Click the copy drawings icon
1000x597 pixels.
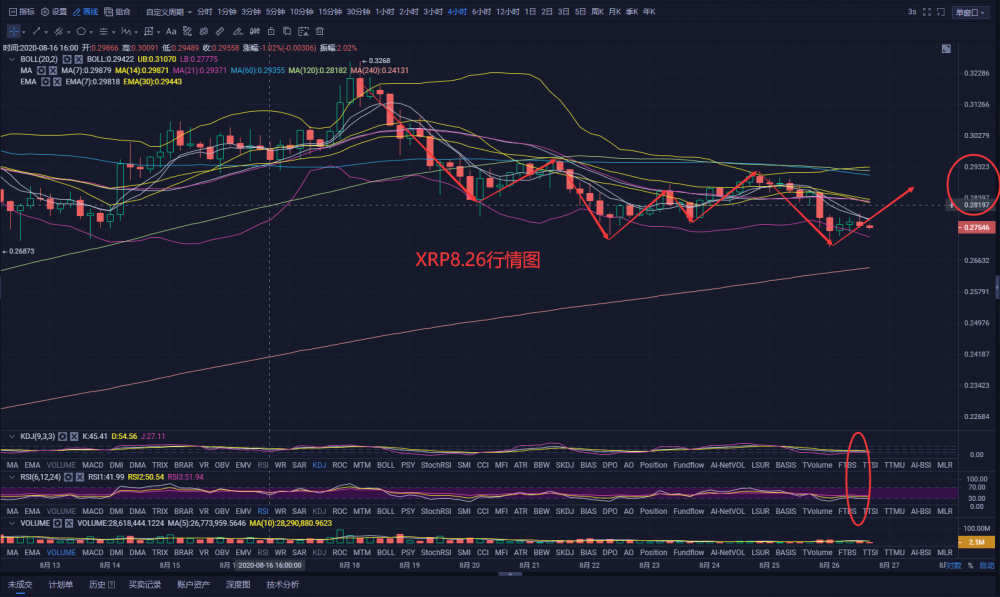coord(287,31)
